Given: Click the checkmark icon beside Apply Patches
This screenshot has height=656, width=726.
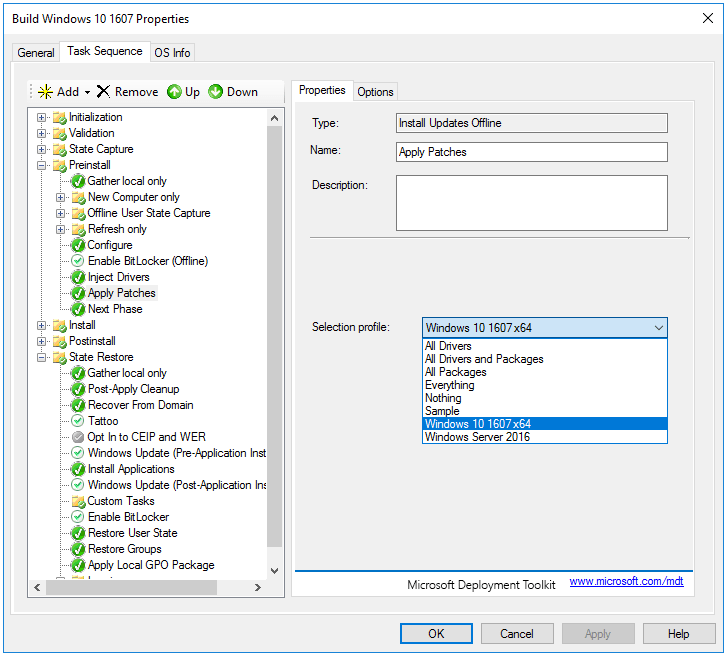Looking at the screenshot, I should point(78,293).
